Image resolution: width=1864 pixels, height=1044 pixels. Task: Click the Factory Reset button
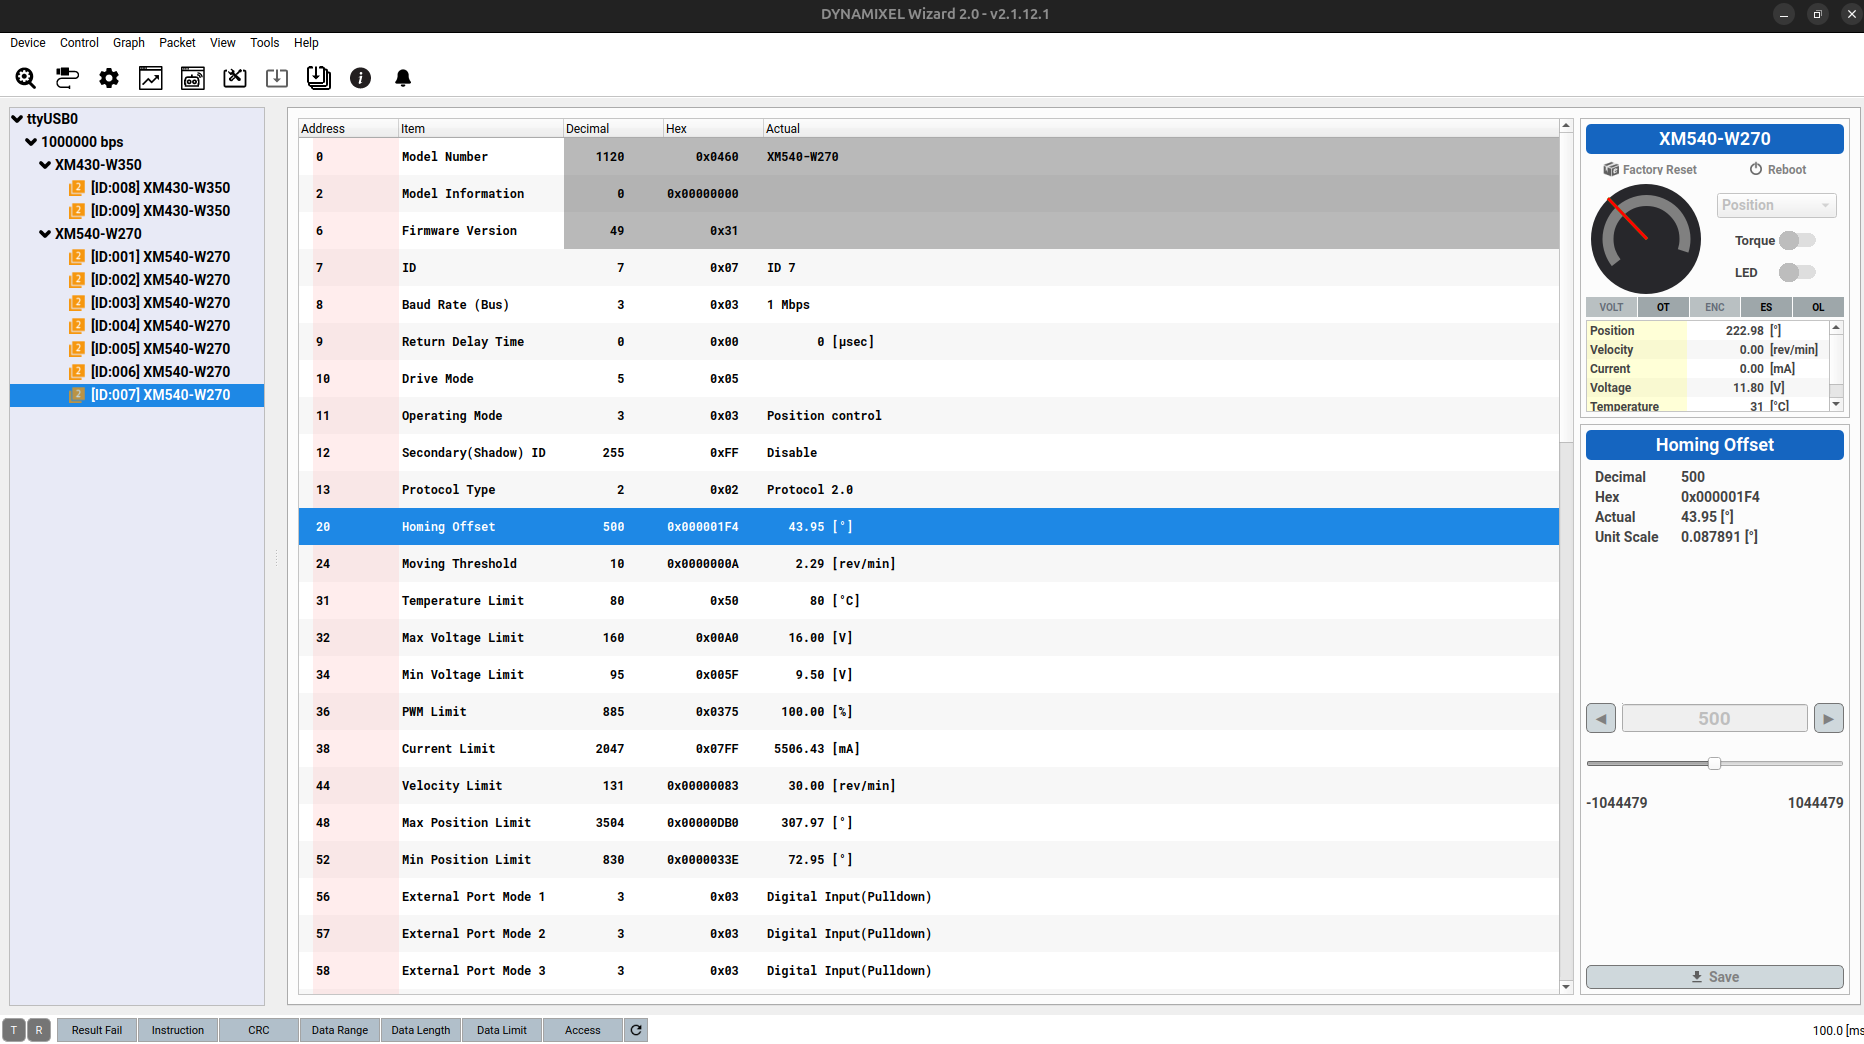coord(1650,170)
